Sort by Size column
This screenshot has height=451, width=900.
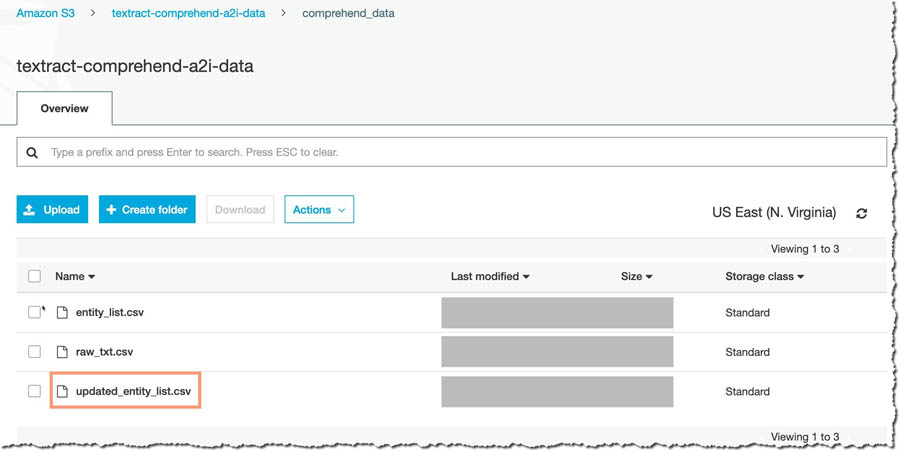click(x=637, y=277)
